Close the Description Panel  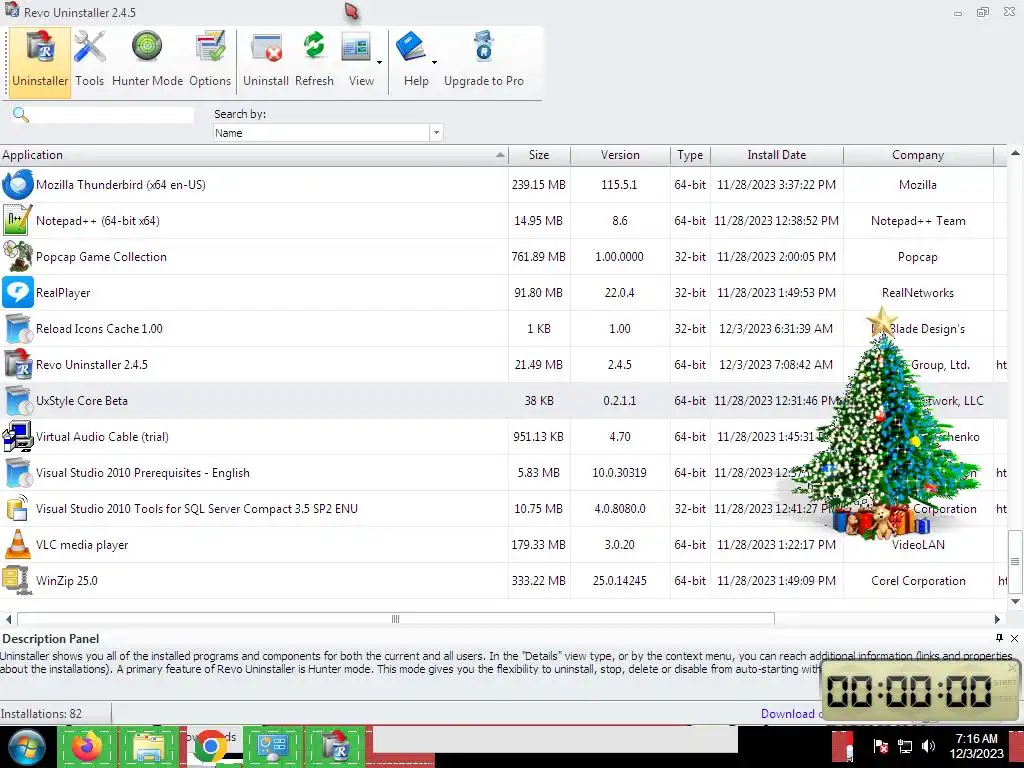pyautogui.click(x=1014, y=638)
